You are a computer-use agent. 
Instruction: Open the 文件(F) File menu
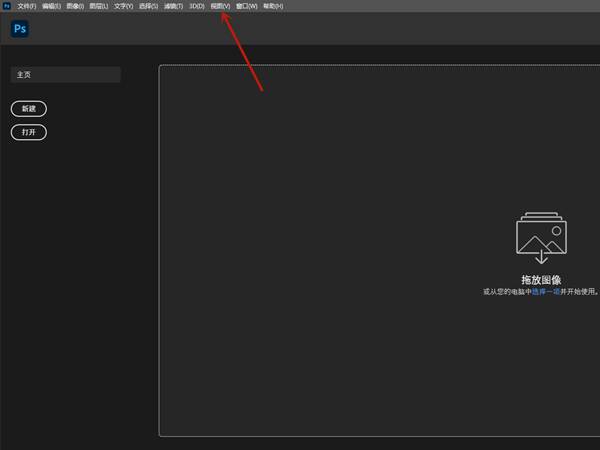(x=27, y=6)
